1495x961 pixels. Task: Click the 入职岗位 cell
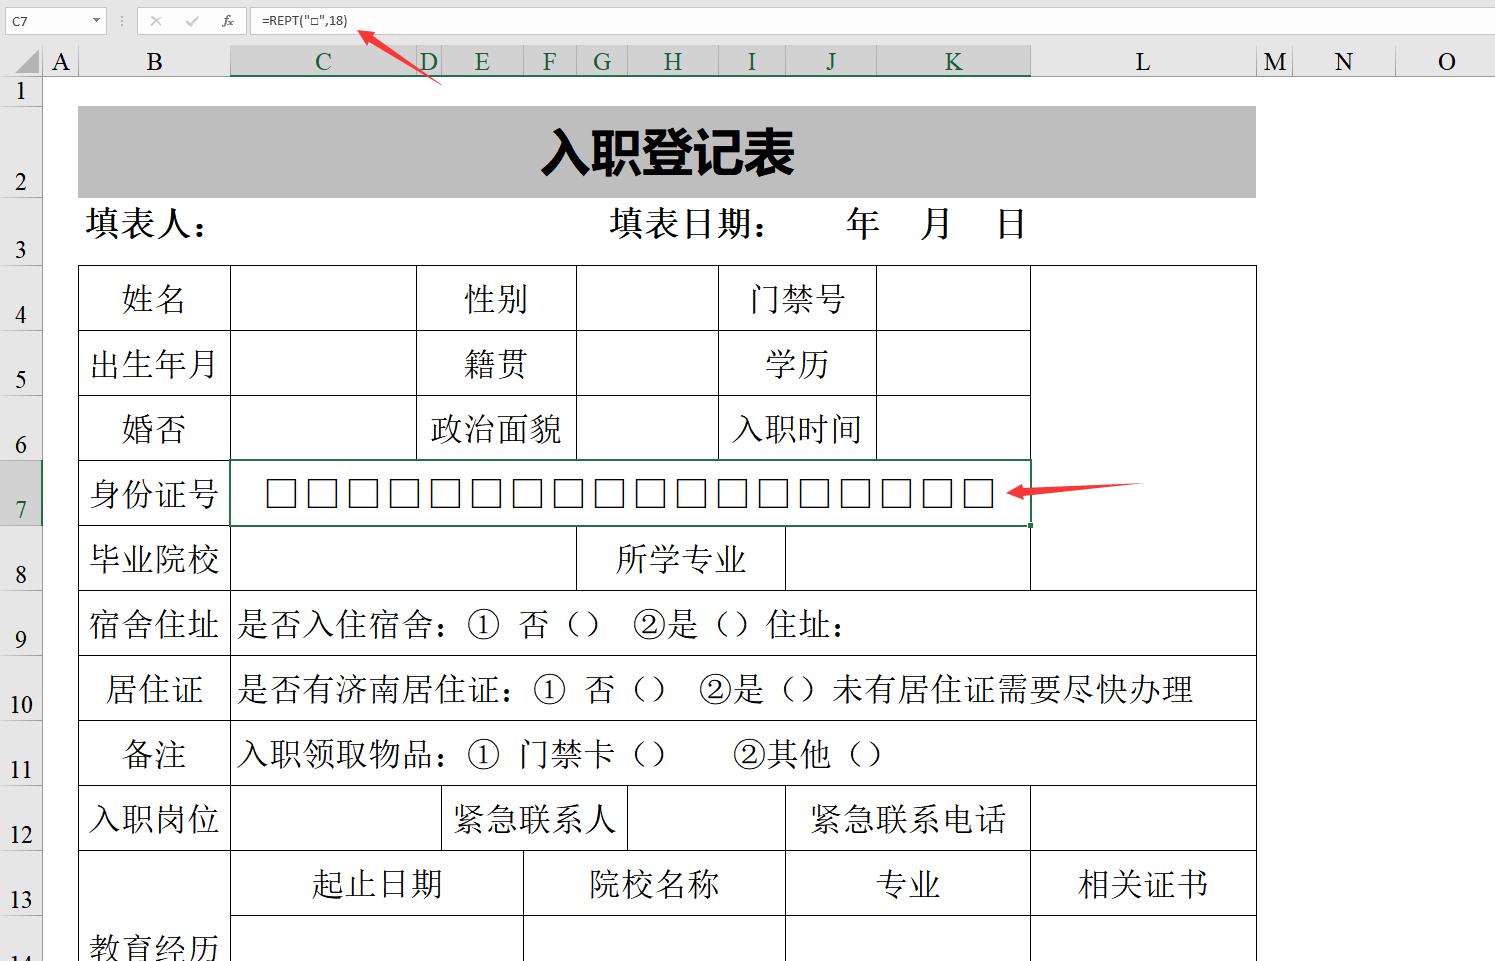tap(154, 819)
